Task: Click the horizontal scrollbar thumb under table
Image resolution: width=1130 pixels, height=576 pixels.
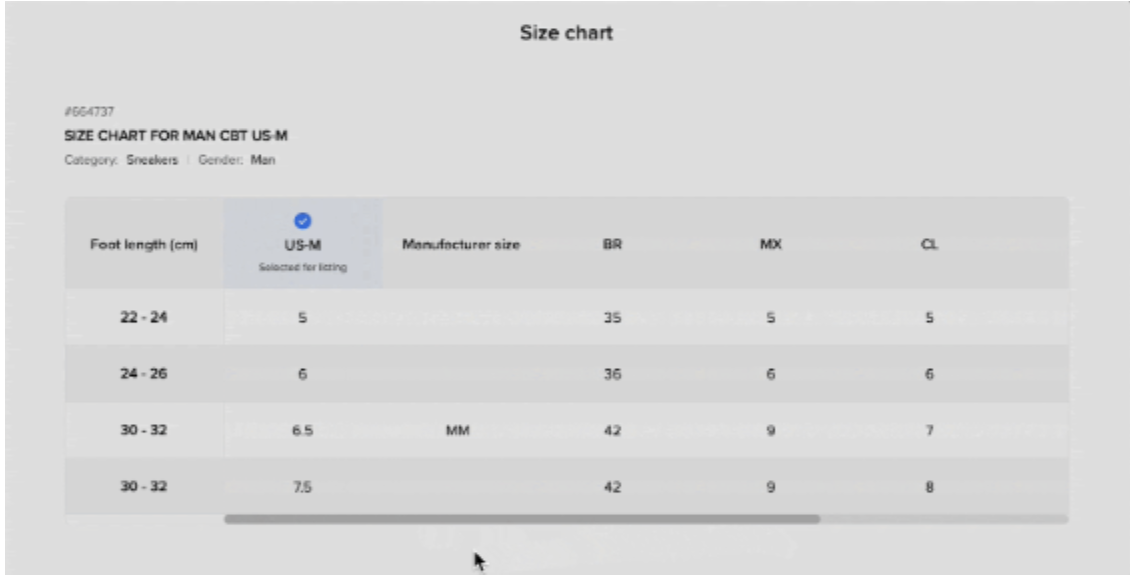Action: pos(522,519)
